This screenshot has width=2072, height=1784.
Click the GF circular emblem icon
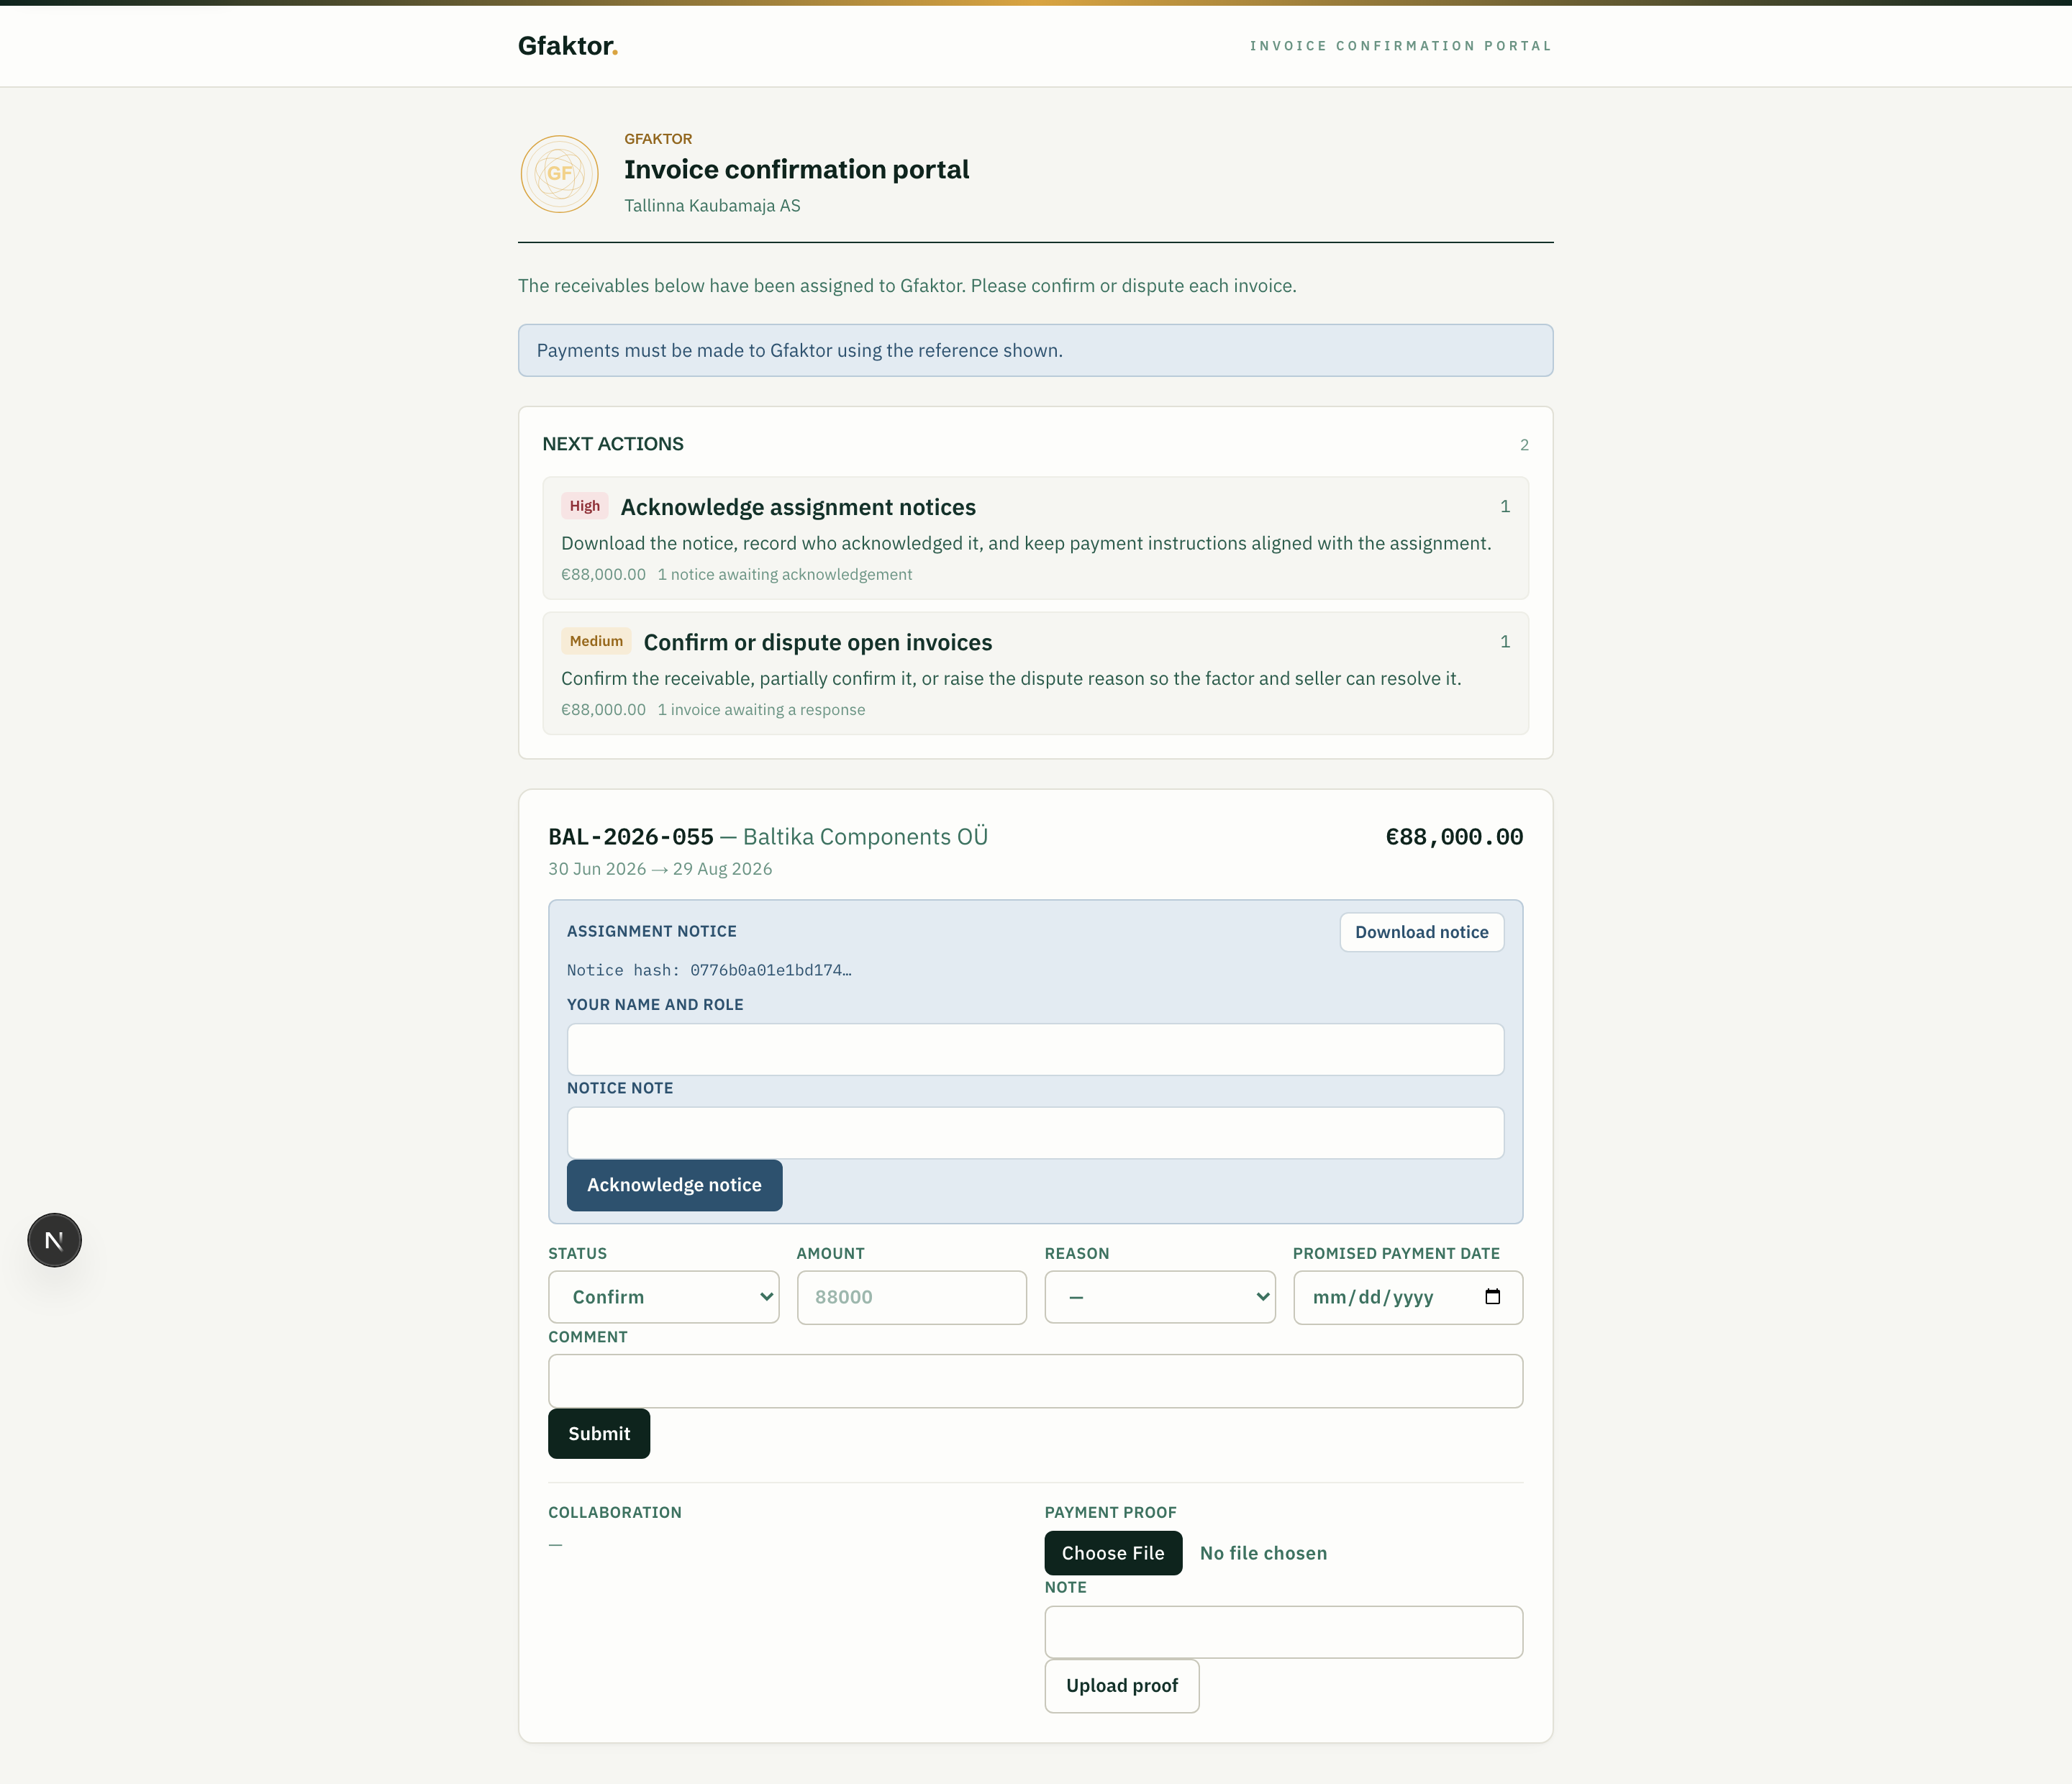coord(559,174)
